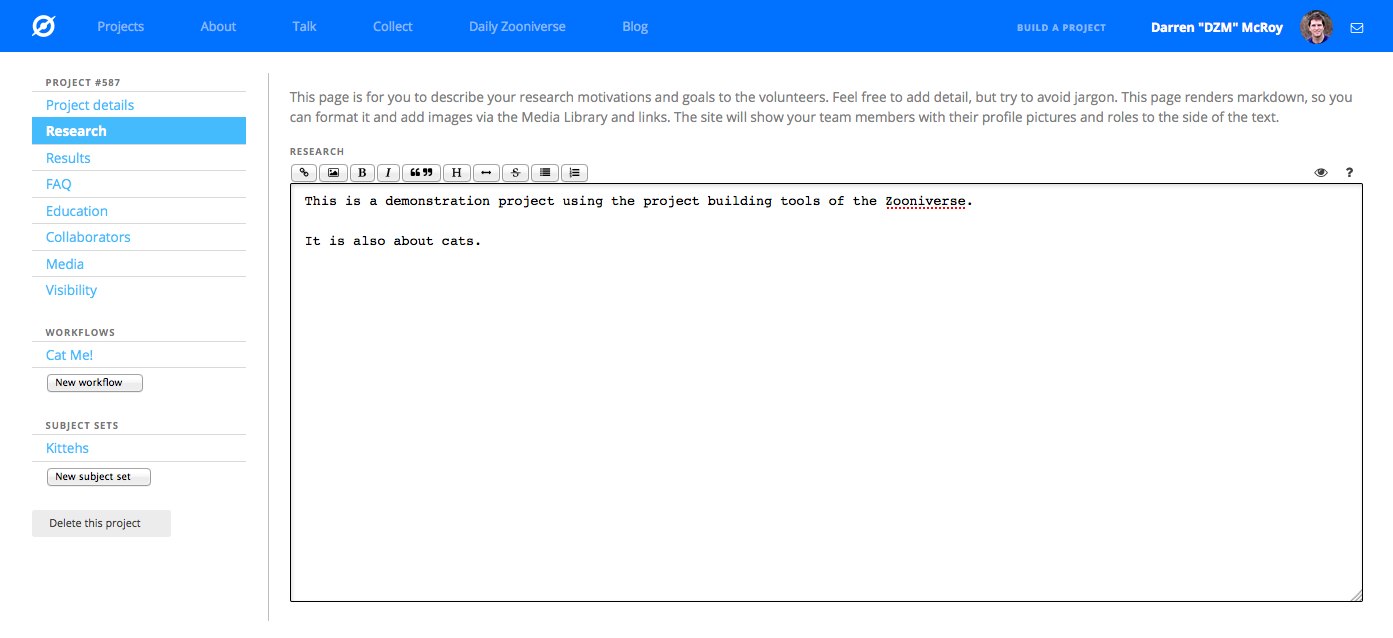Open markdown help question mark
The width and height of the screenshot is (1393, 638).
pos(1349,173)
